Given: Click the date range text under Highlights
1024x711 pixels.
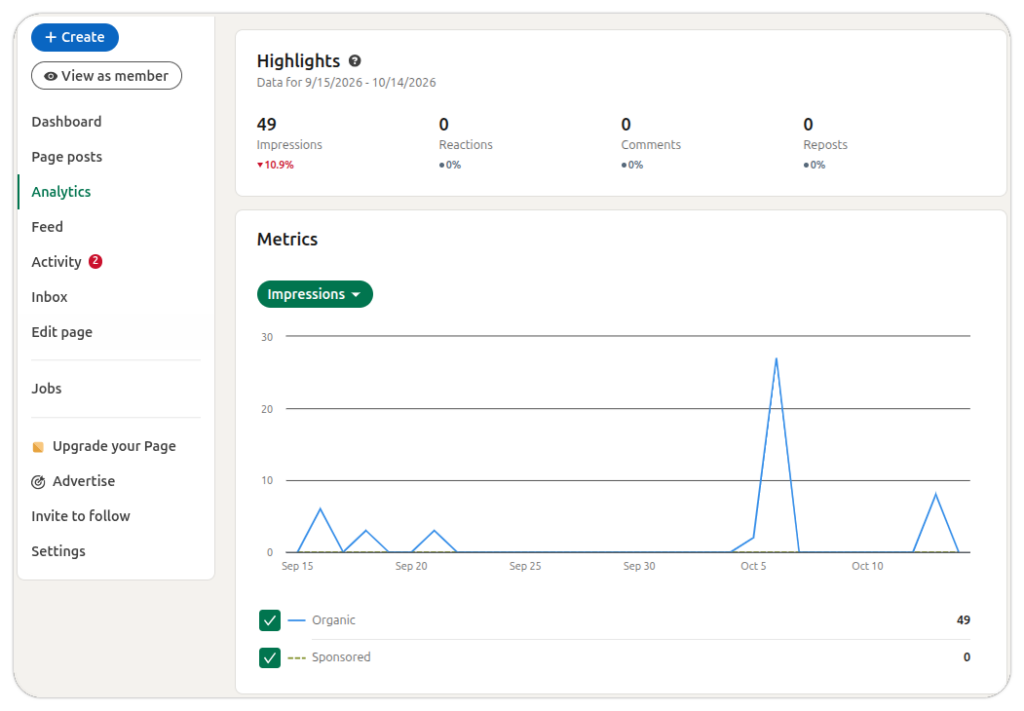Looking at the screenshot, I should pyautogui.click(x=346, y=83).
